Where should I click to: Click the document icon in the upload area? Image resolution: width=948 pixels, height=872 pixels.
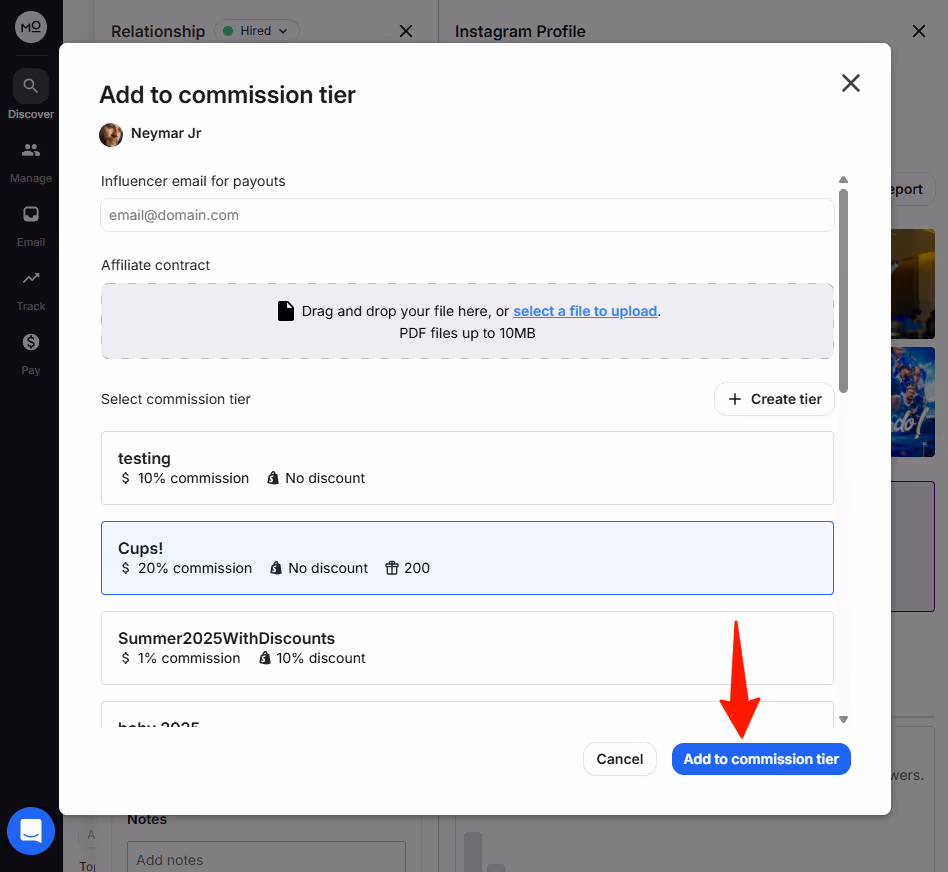pos(286,310)
